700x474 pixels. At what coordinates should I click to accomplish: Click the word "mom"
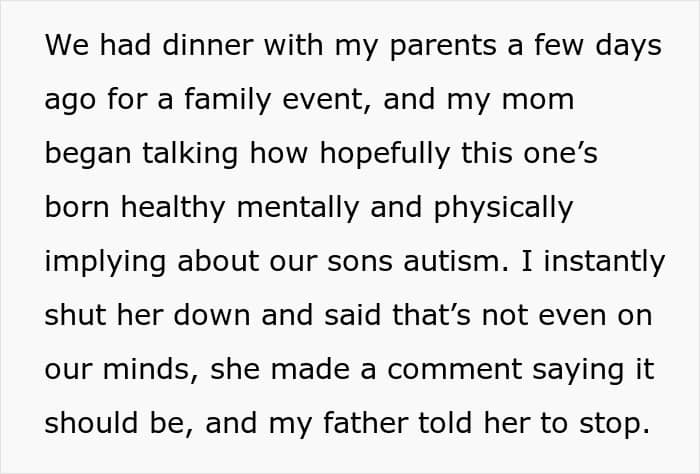pos(538,102)
